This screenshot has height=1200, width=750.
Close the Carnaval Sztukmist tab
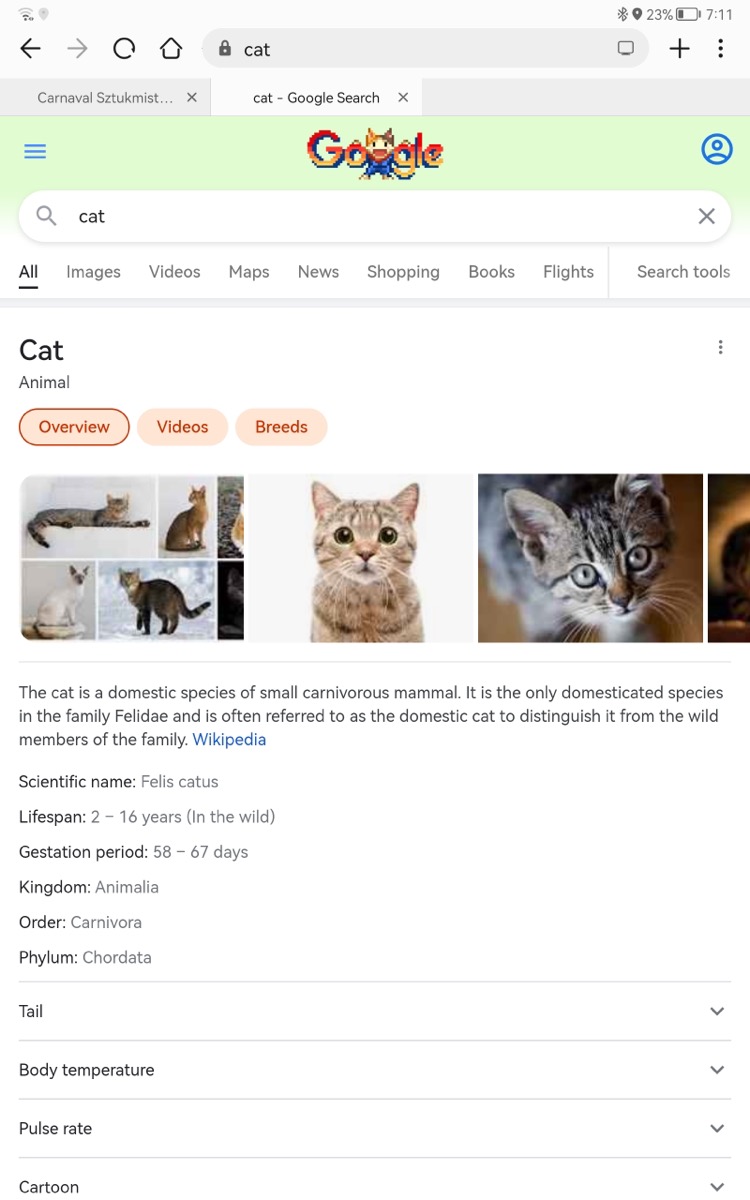(192, 98)
